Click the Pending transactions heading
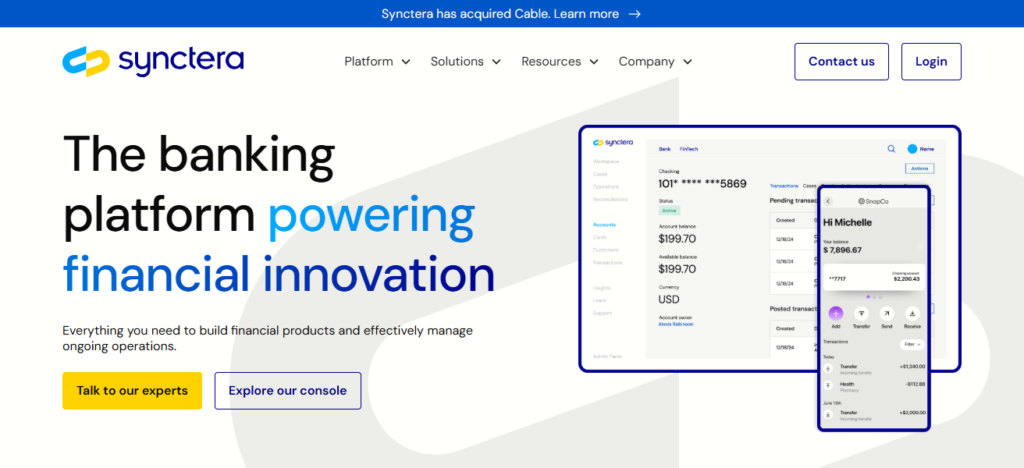Viewport: 1024px width, 468px height. (x=793, y=201)
